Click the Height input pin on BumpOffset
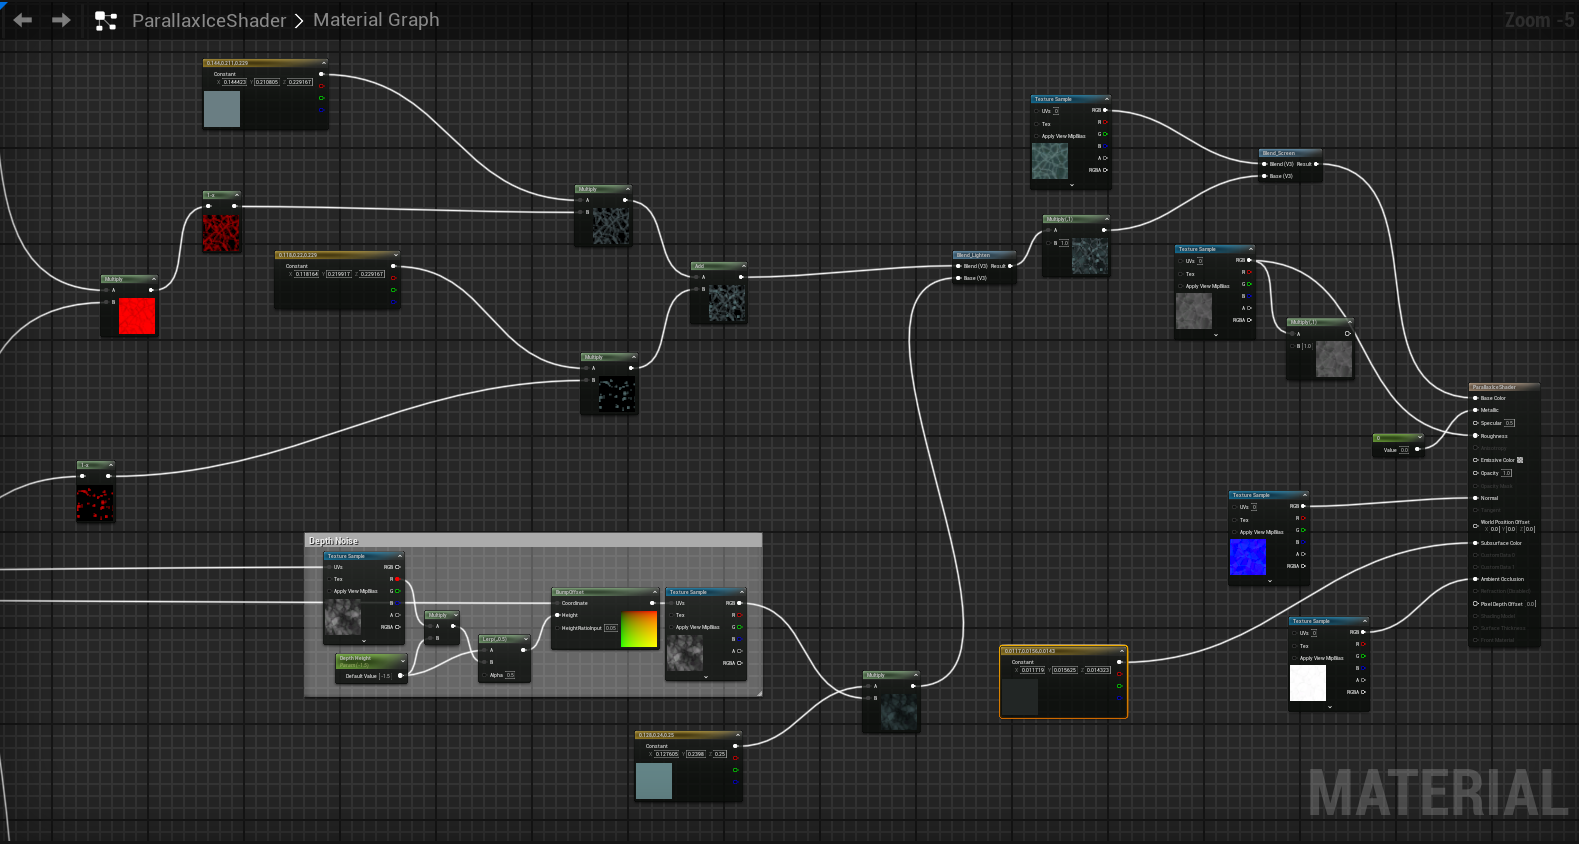 click(558, 615)
